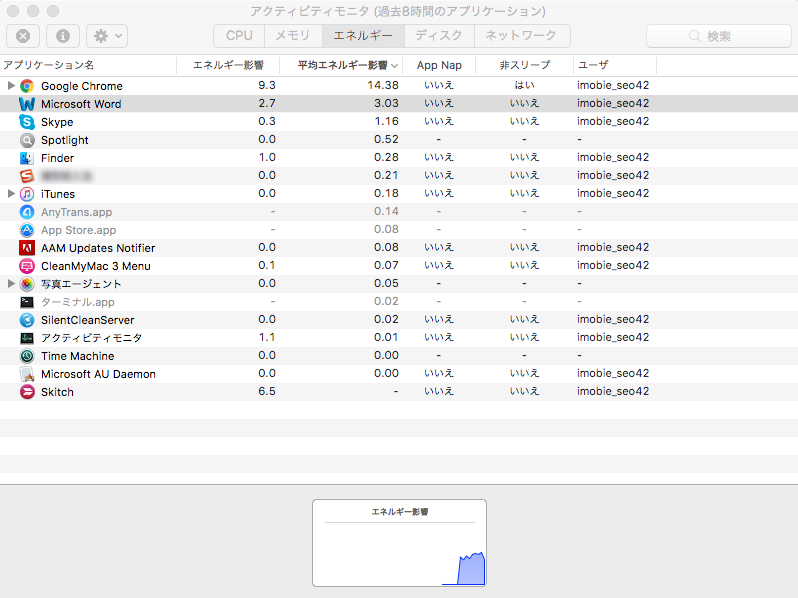Click the Microsoft AU Daemon icon
Viewport: 798px width, 598px height.
coord(27,374)
